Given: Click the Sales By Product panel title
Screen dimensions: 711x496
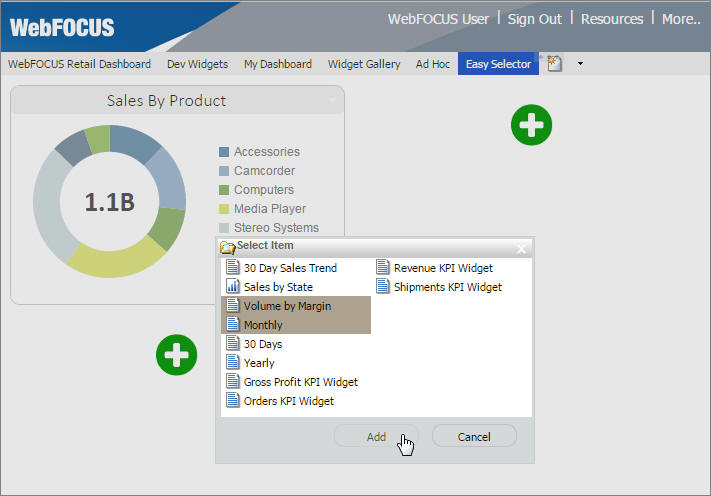Looking at the screenshot, I should click(x=166, y=101).
